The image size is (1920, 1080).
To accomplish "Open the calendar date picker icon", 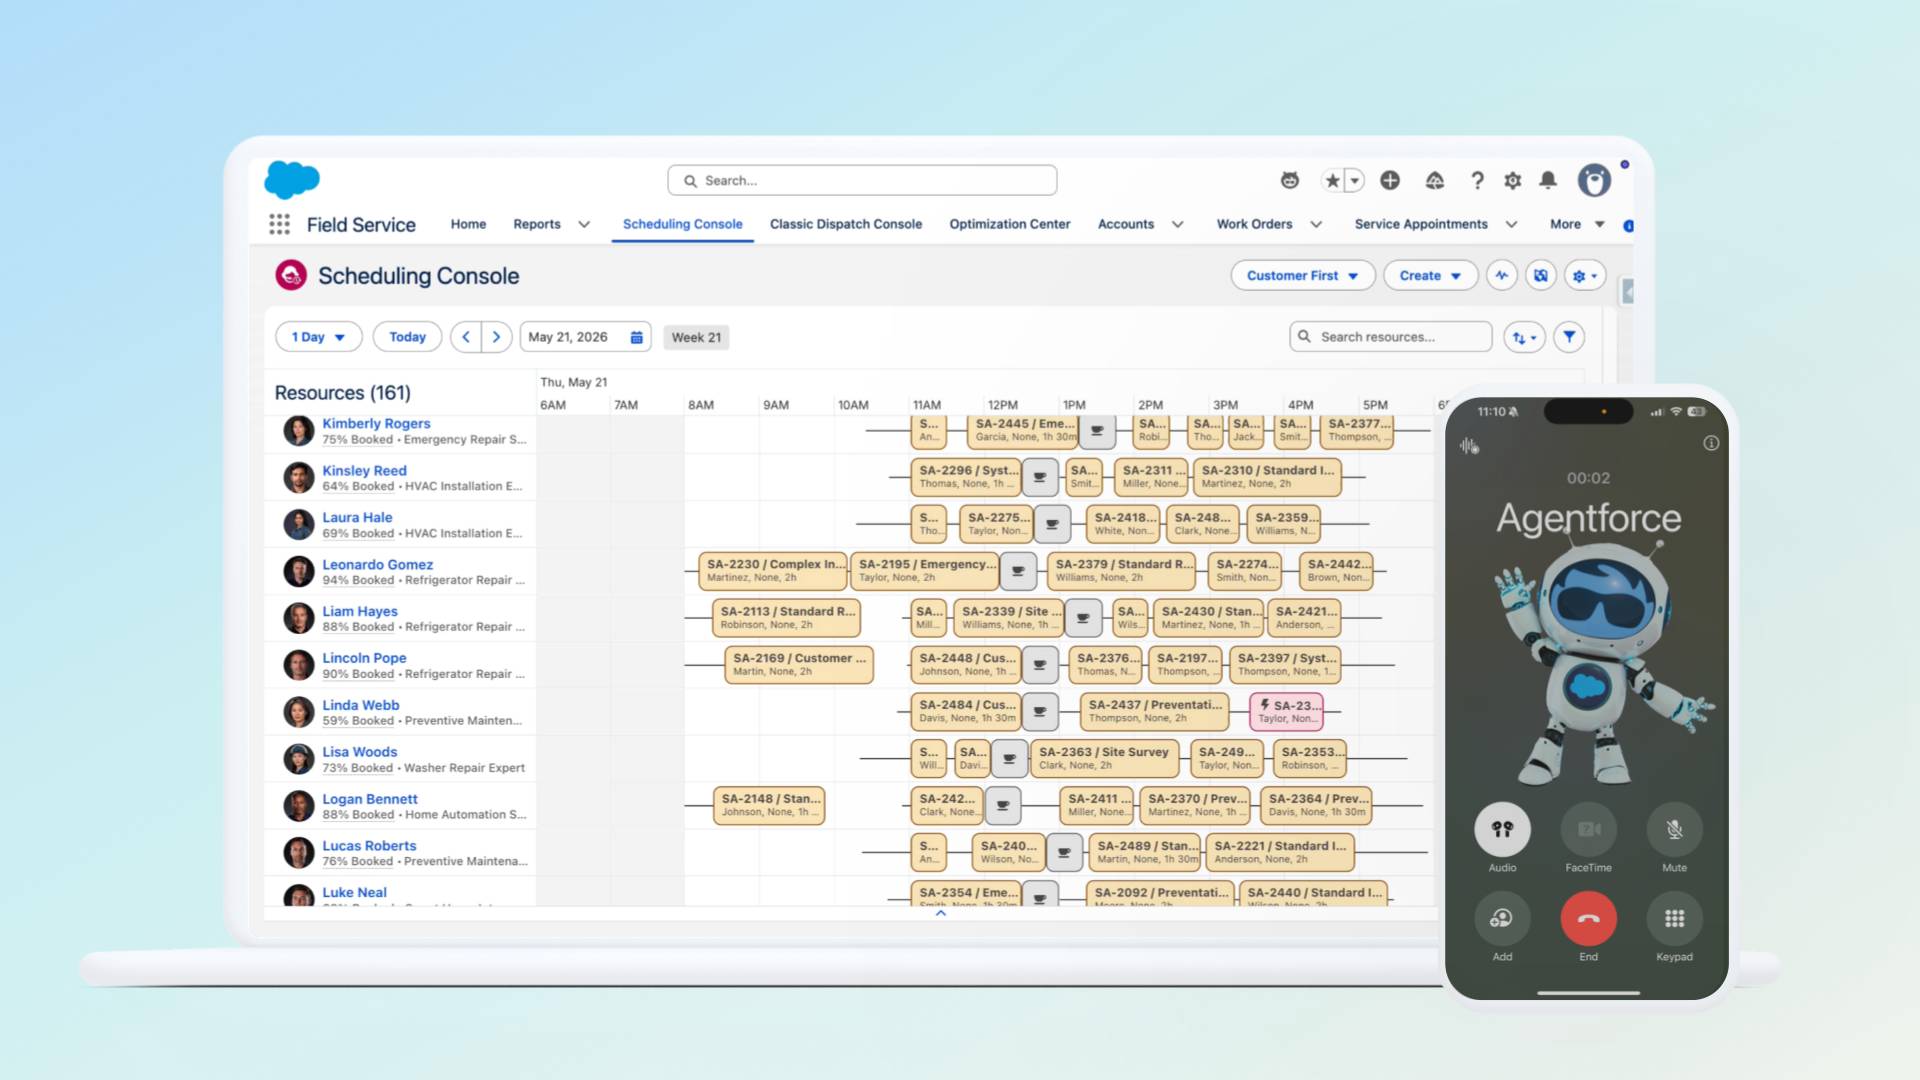I will pos(637,337).
